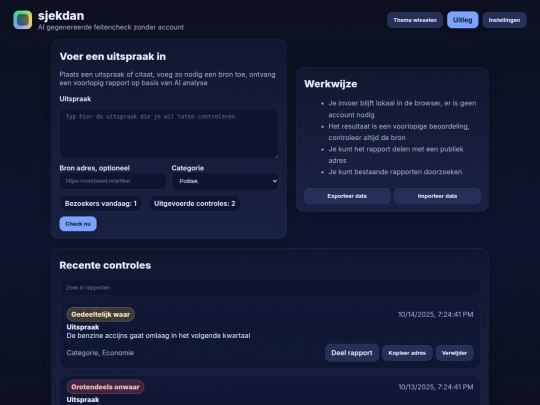Click Verwijder for benzine accijns report
The height and width of the screenshot is (405, 540).
pos(454,353)
